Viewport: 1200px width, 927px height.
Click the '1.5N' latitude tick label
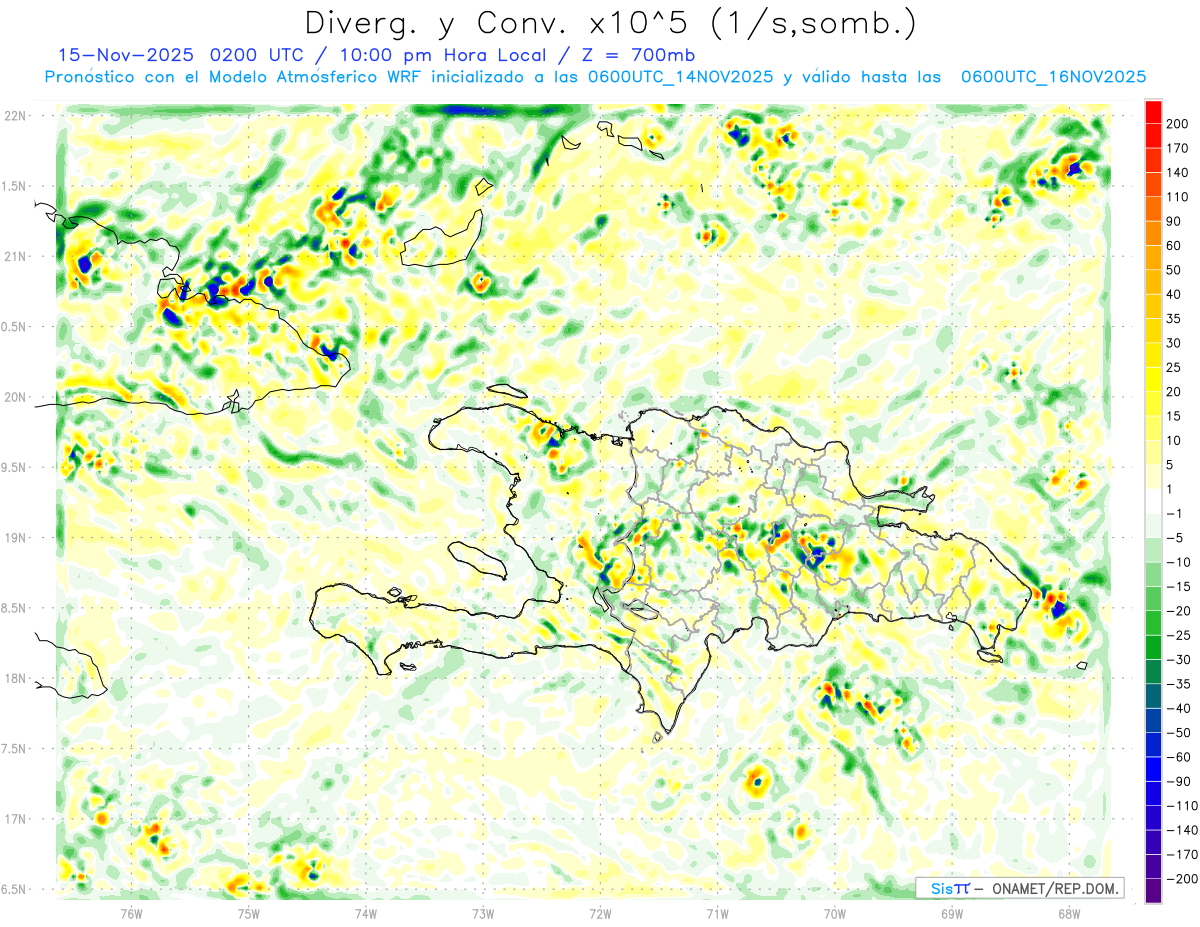[15, 186]
